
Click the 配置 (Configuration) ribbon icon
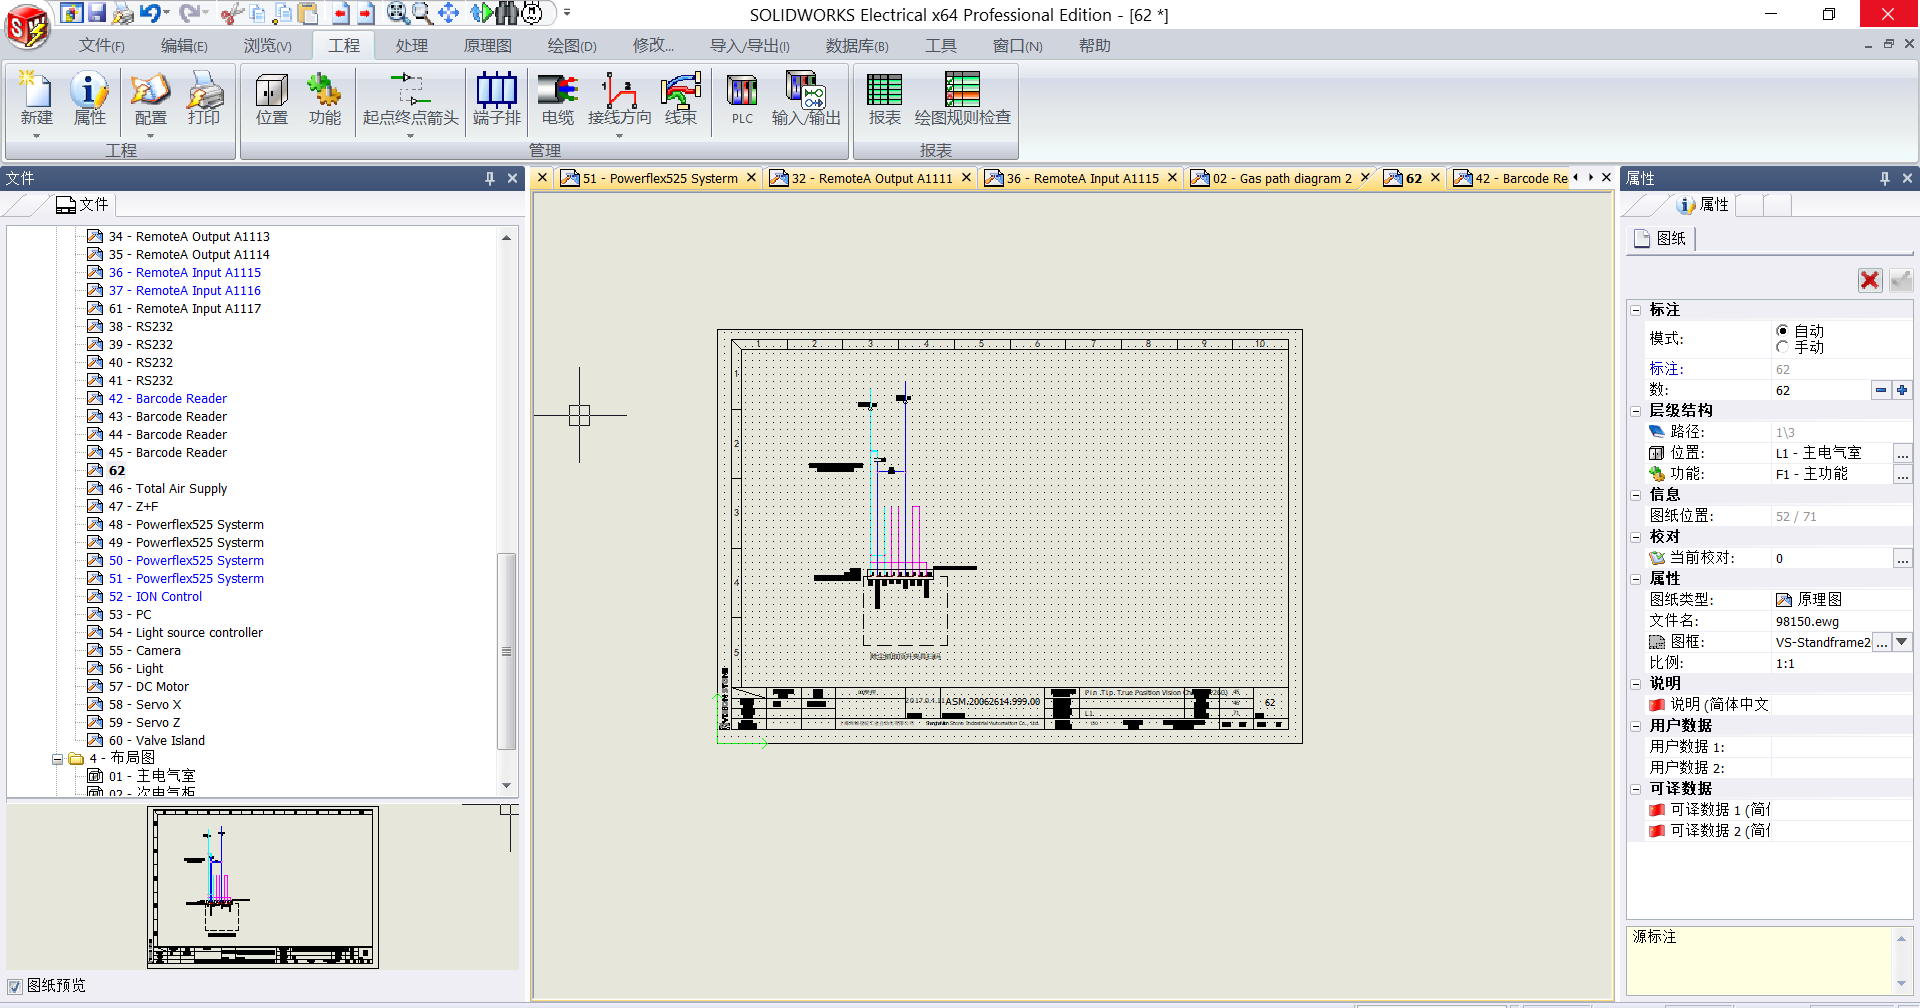click(x=150, y=98)
